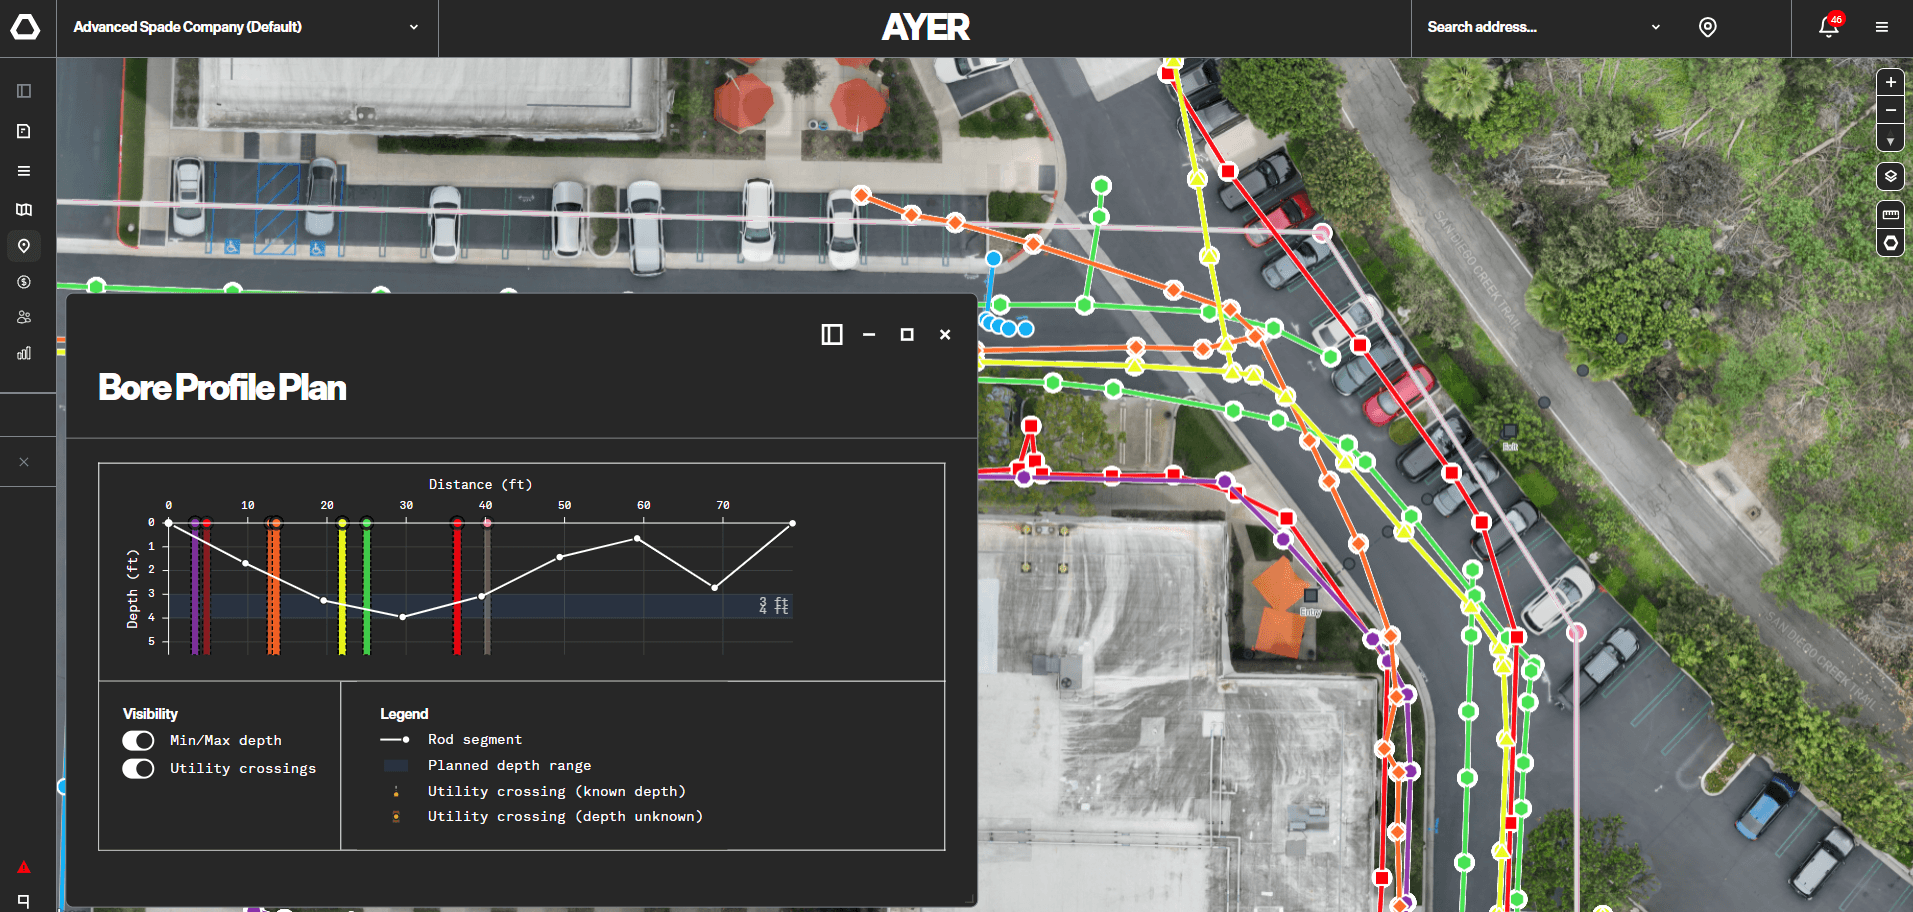Viewport: 1913px width, 912px height.
Task: Open the billing dollar sidebar icon
Action: [24, 282]
